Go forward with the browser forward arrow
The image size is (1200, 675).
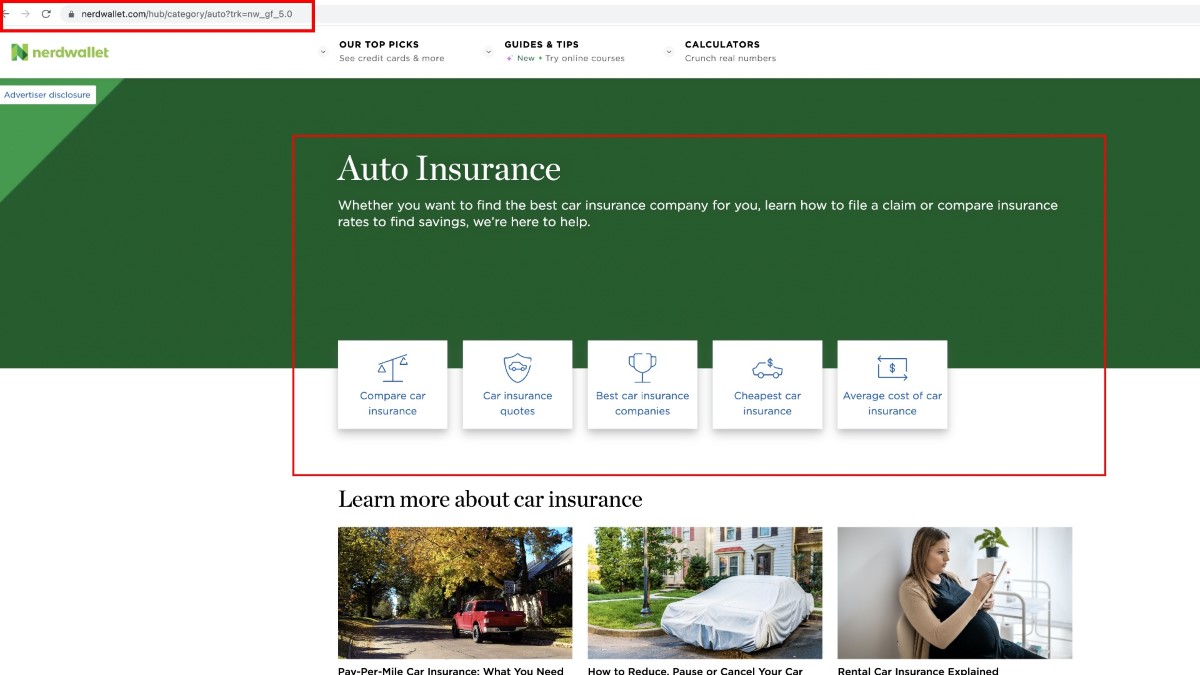pos(26,14)
